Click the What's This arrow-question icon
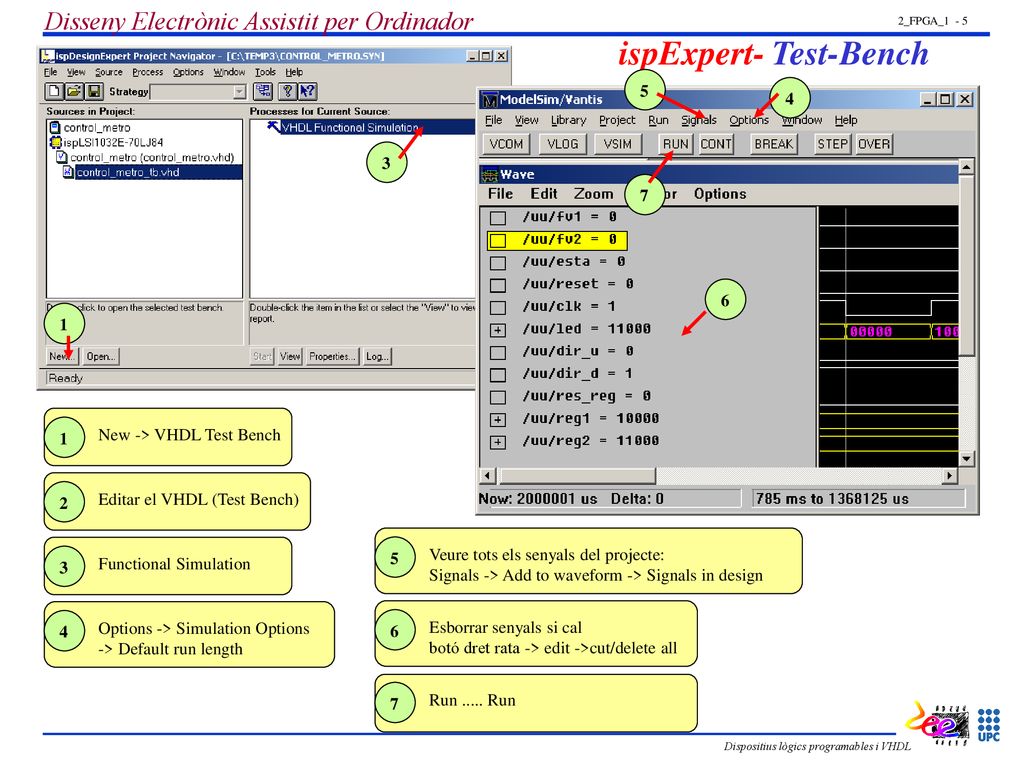 tap(308, 91)
